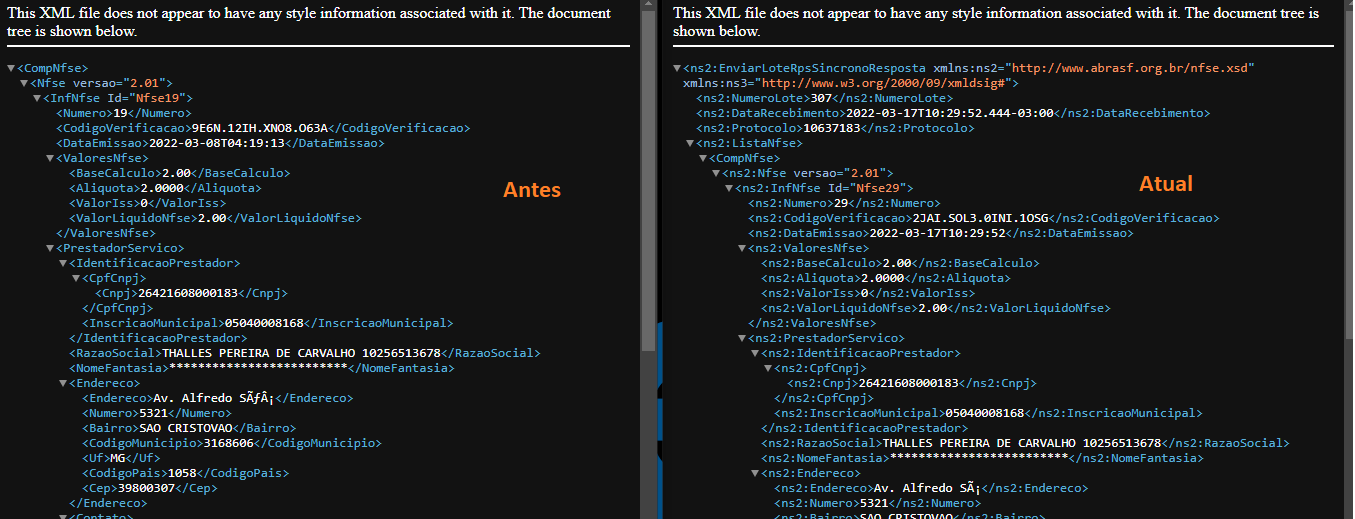Collapse the right pane CompNfse node

point(703,158)
